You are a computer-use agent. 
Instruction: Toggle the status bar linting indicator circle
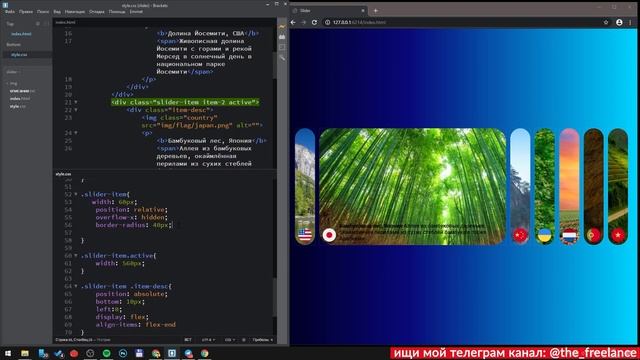[244, 340]
